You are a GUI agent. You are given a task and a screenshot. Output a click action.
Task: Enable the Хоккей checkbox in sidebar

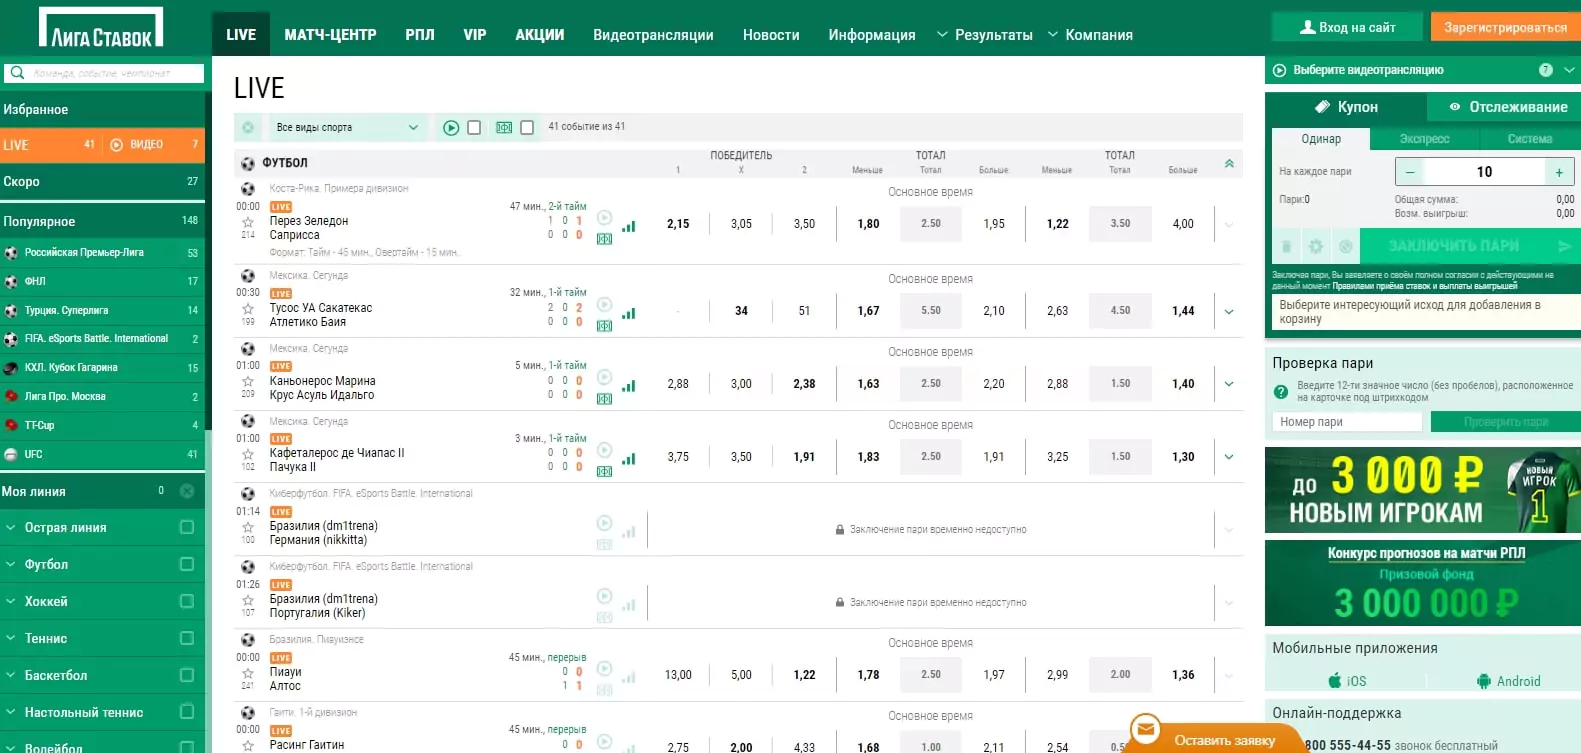[187, 601]
